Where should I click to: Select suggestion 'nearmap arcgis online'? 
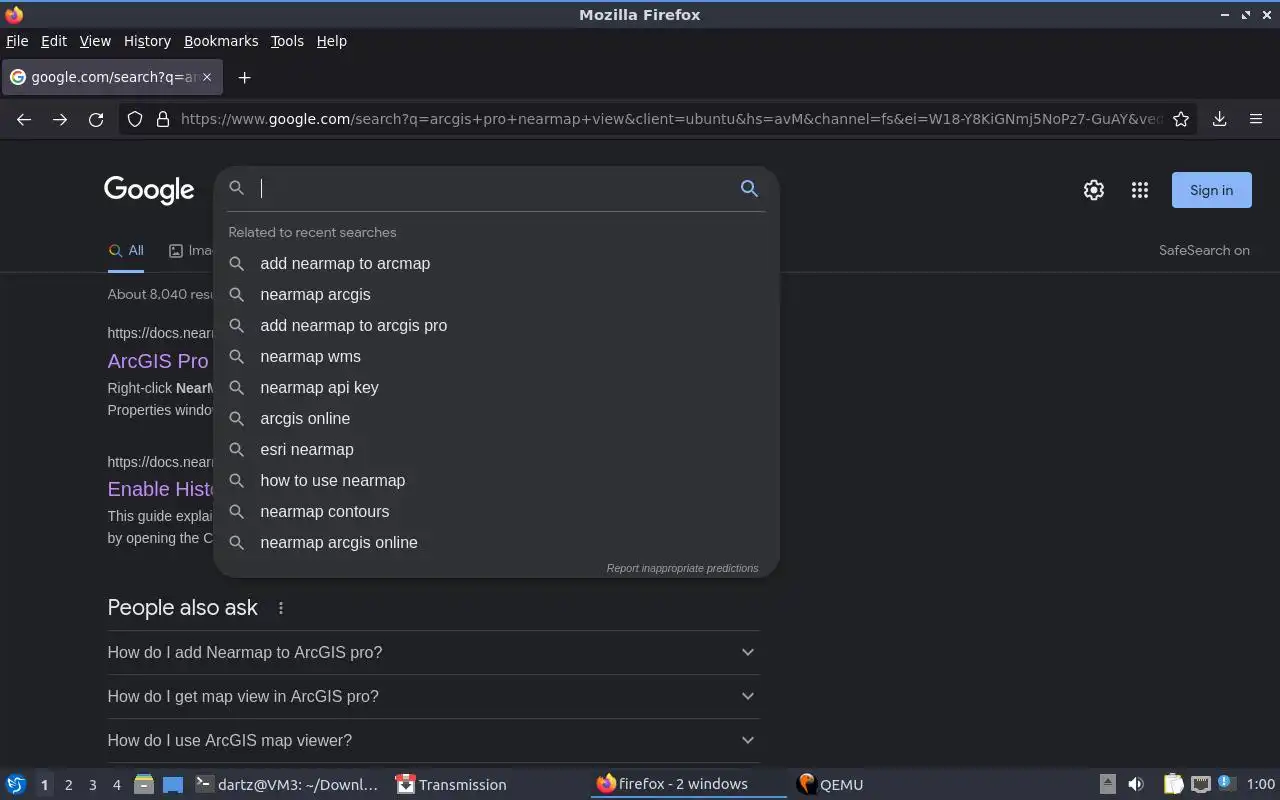496,542
